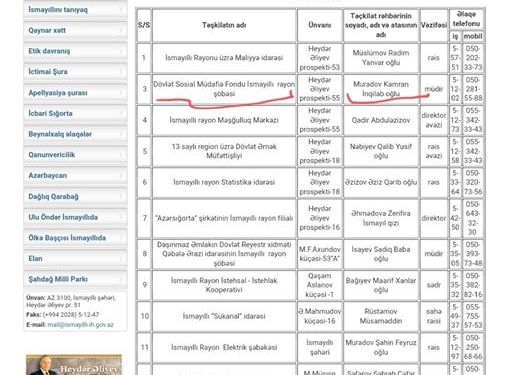Open the Azərbaycan menu item
Viewport: 518px width, 375px height.
coord(75,175)
